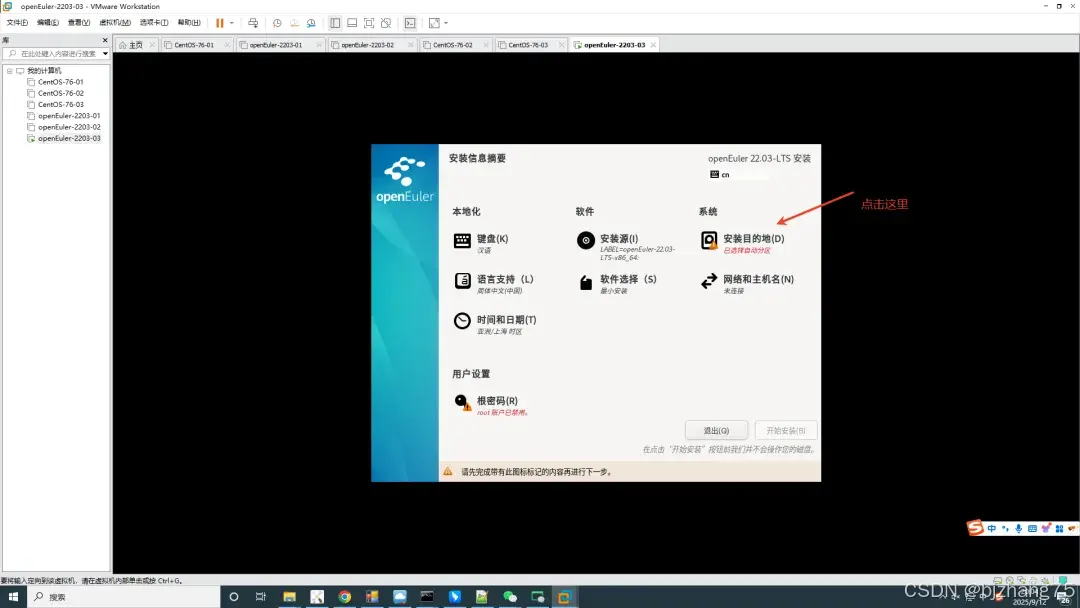The height and width of the screenshot is (608, 1080).
Task: Open 安装目的地(D) installation destination
Action: 752,239
